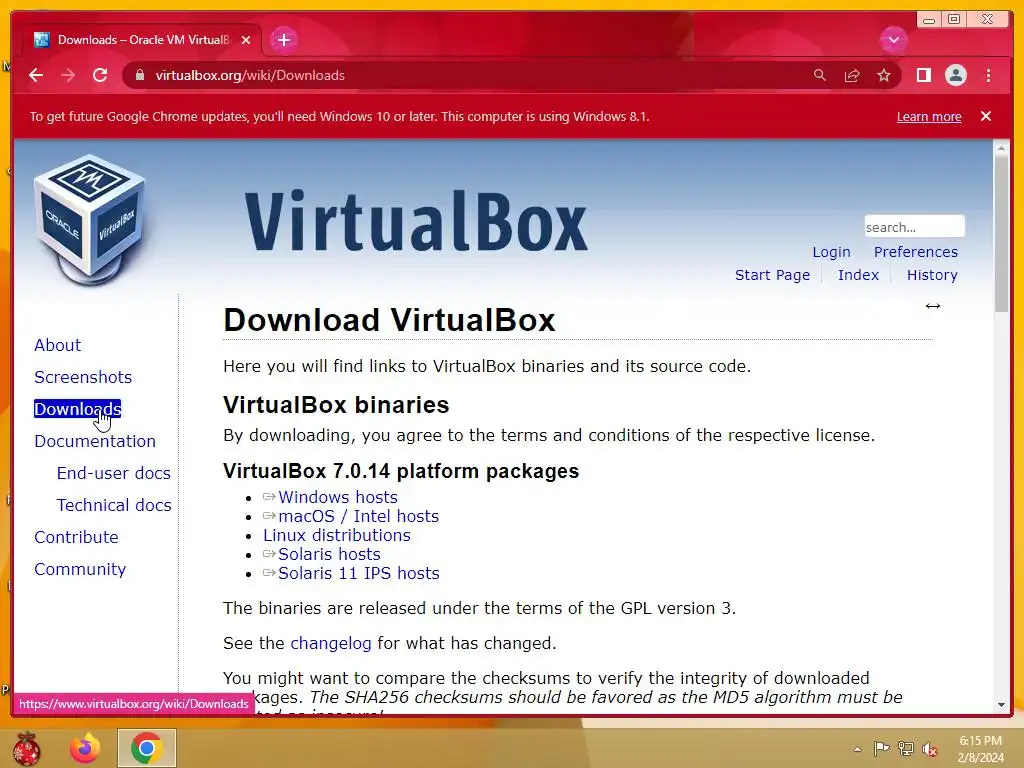Click the muted volume speaker icon
The height and width of the screenshot is (768, 1024).
929,749
